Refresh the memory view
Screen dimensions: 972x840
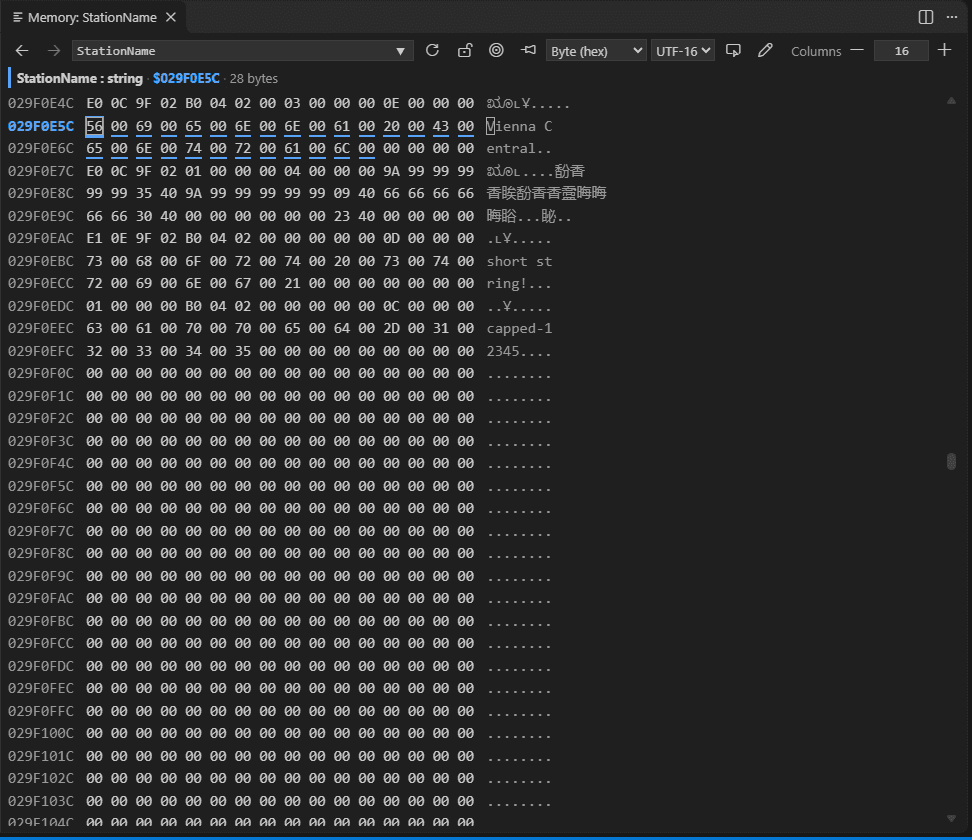(x=432, y=51)
